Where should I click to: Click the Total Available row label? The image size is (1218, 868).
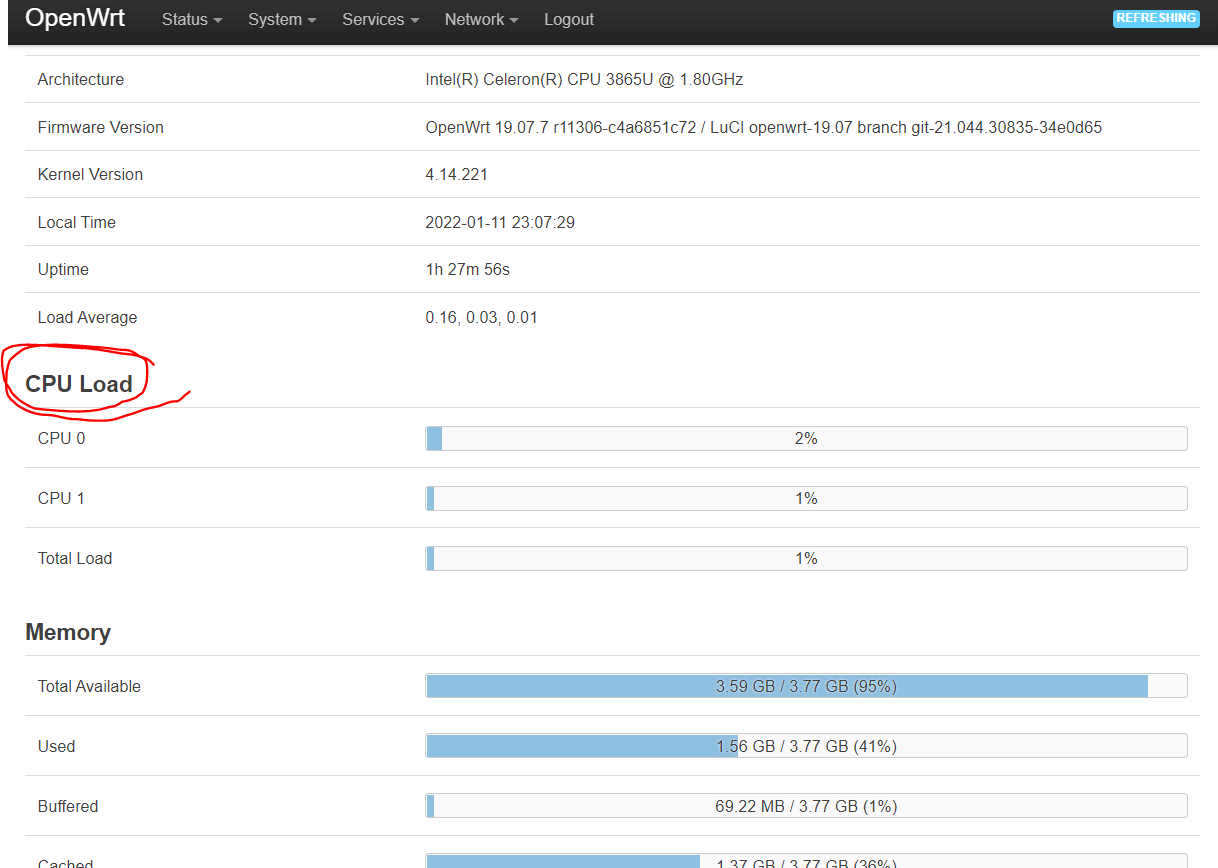pyautogui.click(x=89, y=686)
